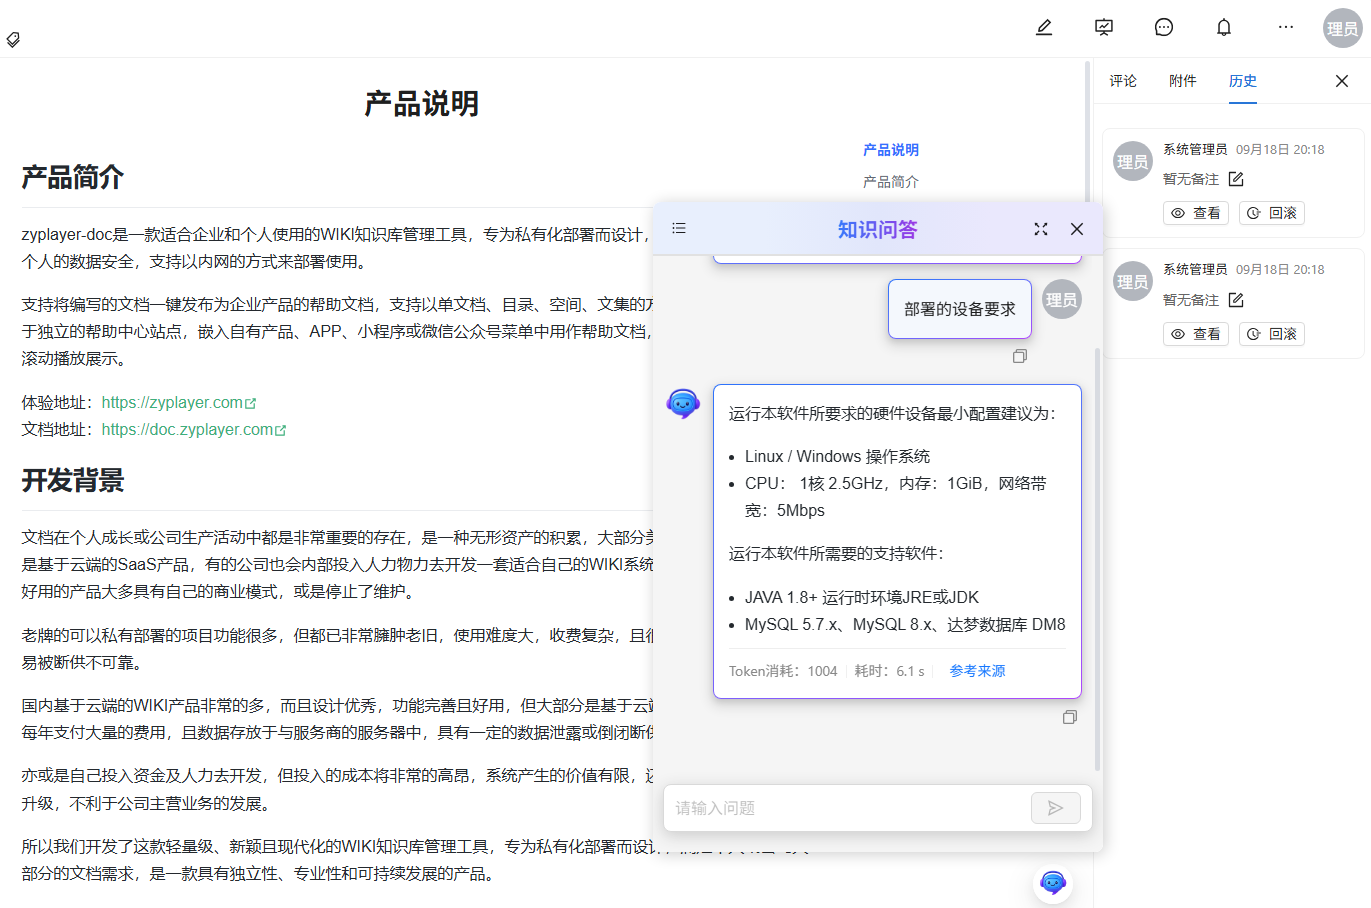
Task: Click 知识问答 dialog title
Action: click(x=877, y=229)
